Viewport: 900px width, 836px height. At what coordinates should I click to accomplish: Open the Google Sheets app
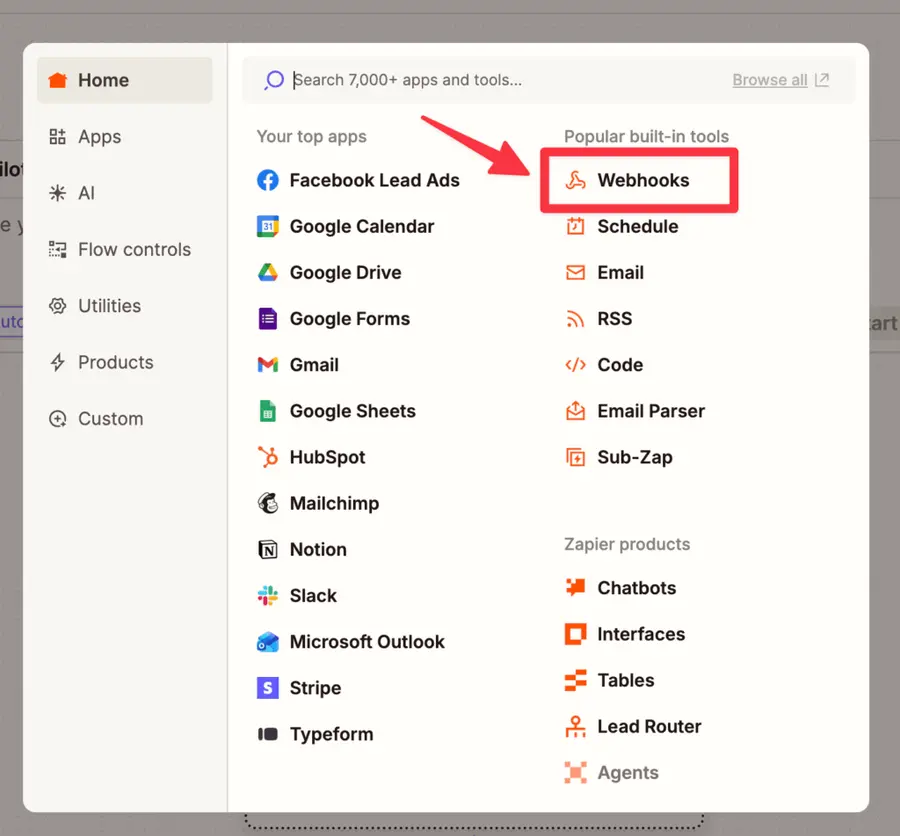point(352,411)
